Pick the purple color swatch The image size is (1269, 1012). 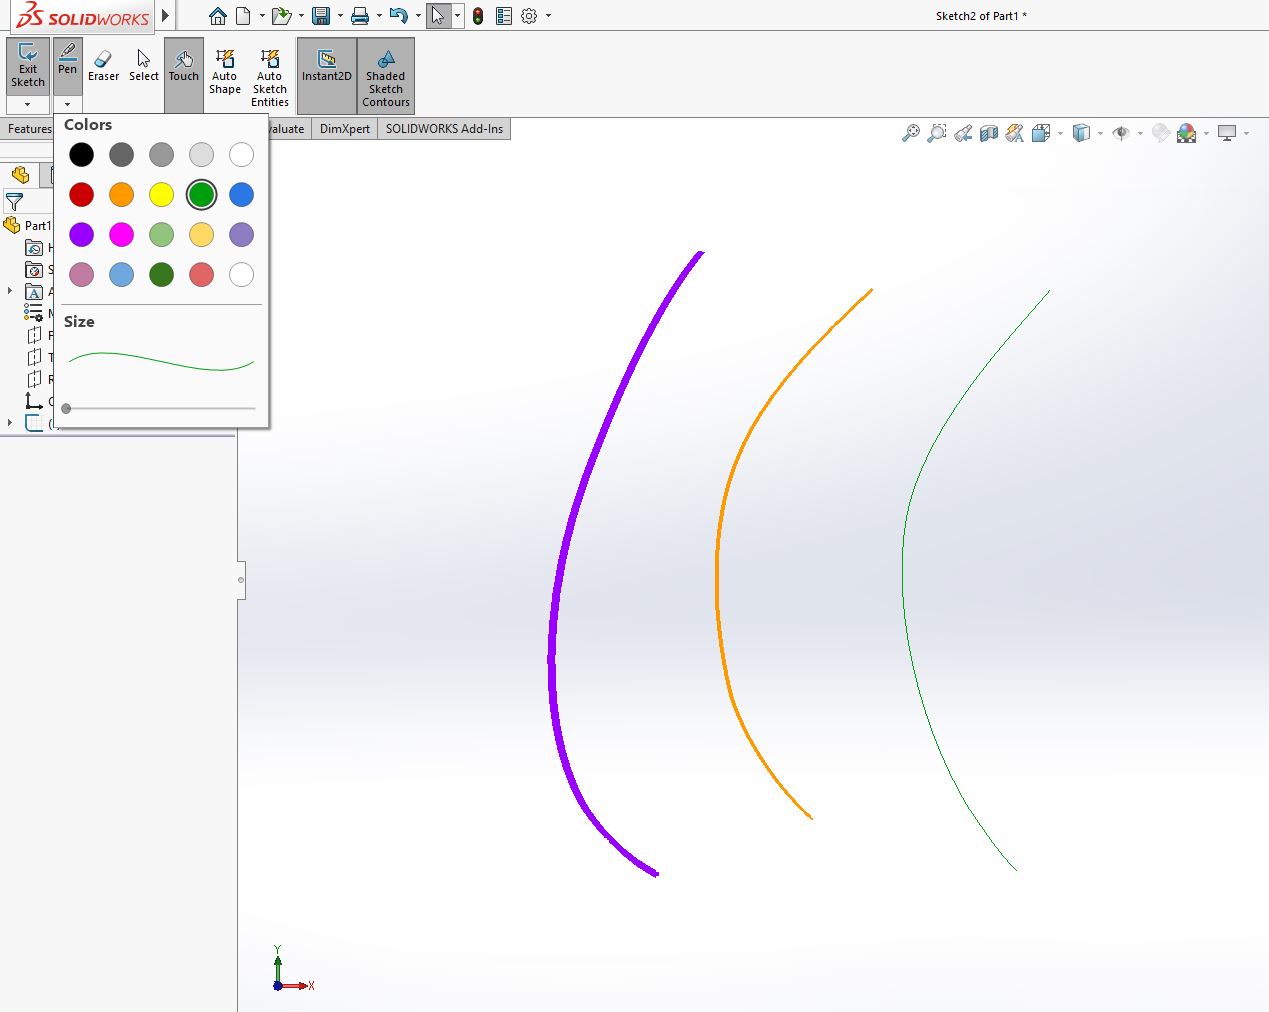pos(81,235)
